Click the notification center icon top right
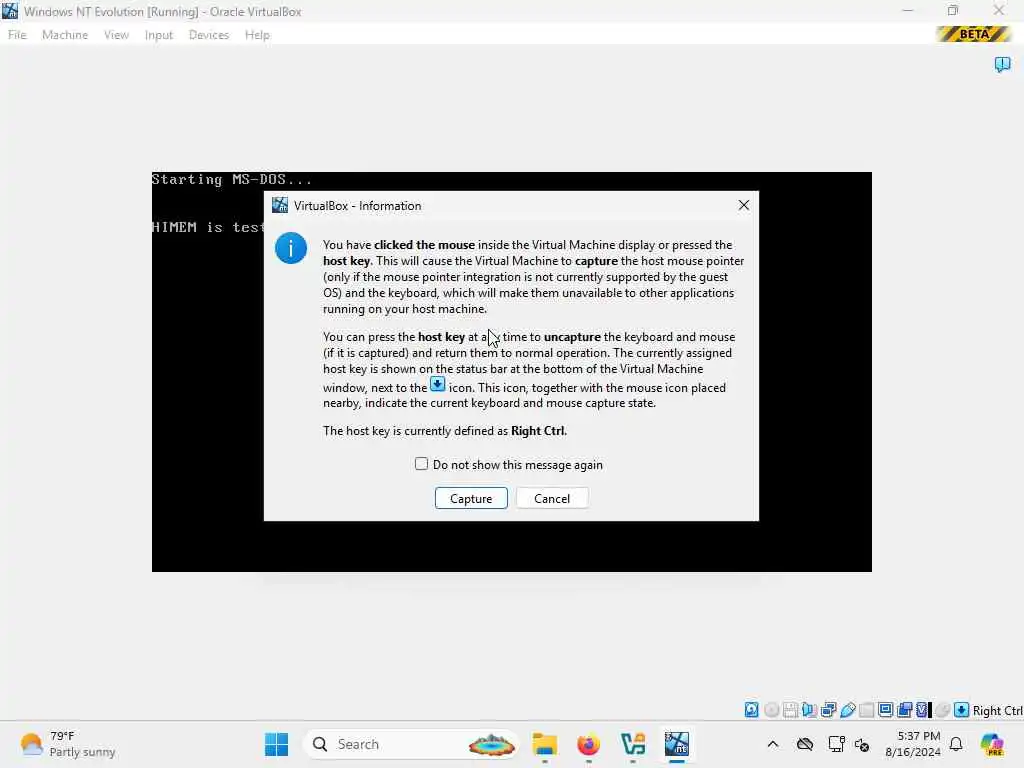The height and width of the screenshot is (768, 1024). (1002, 64)
